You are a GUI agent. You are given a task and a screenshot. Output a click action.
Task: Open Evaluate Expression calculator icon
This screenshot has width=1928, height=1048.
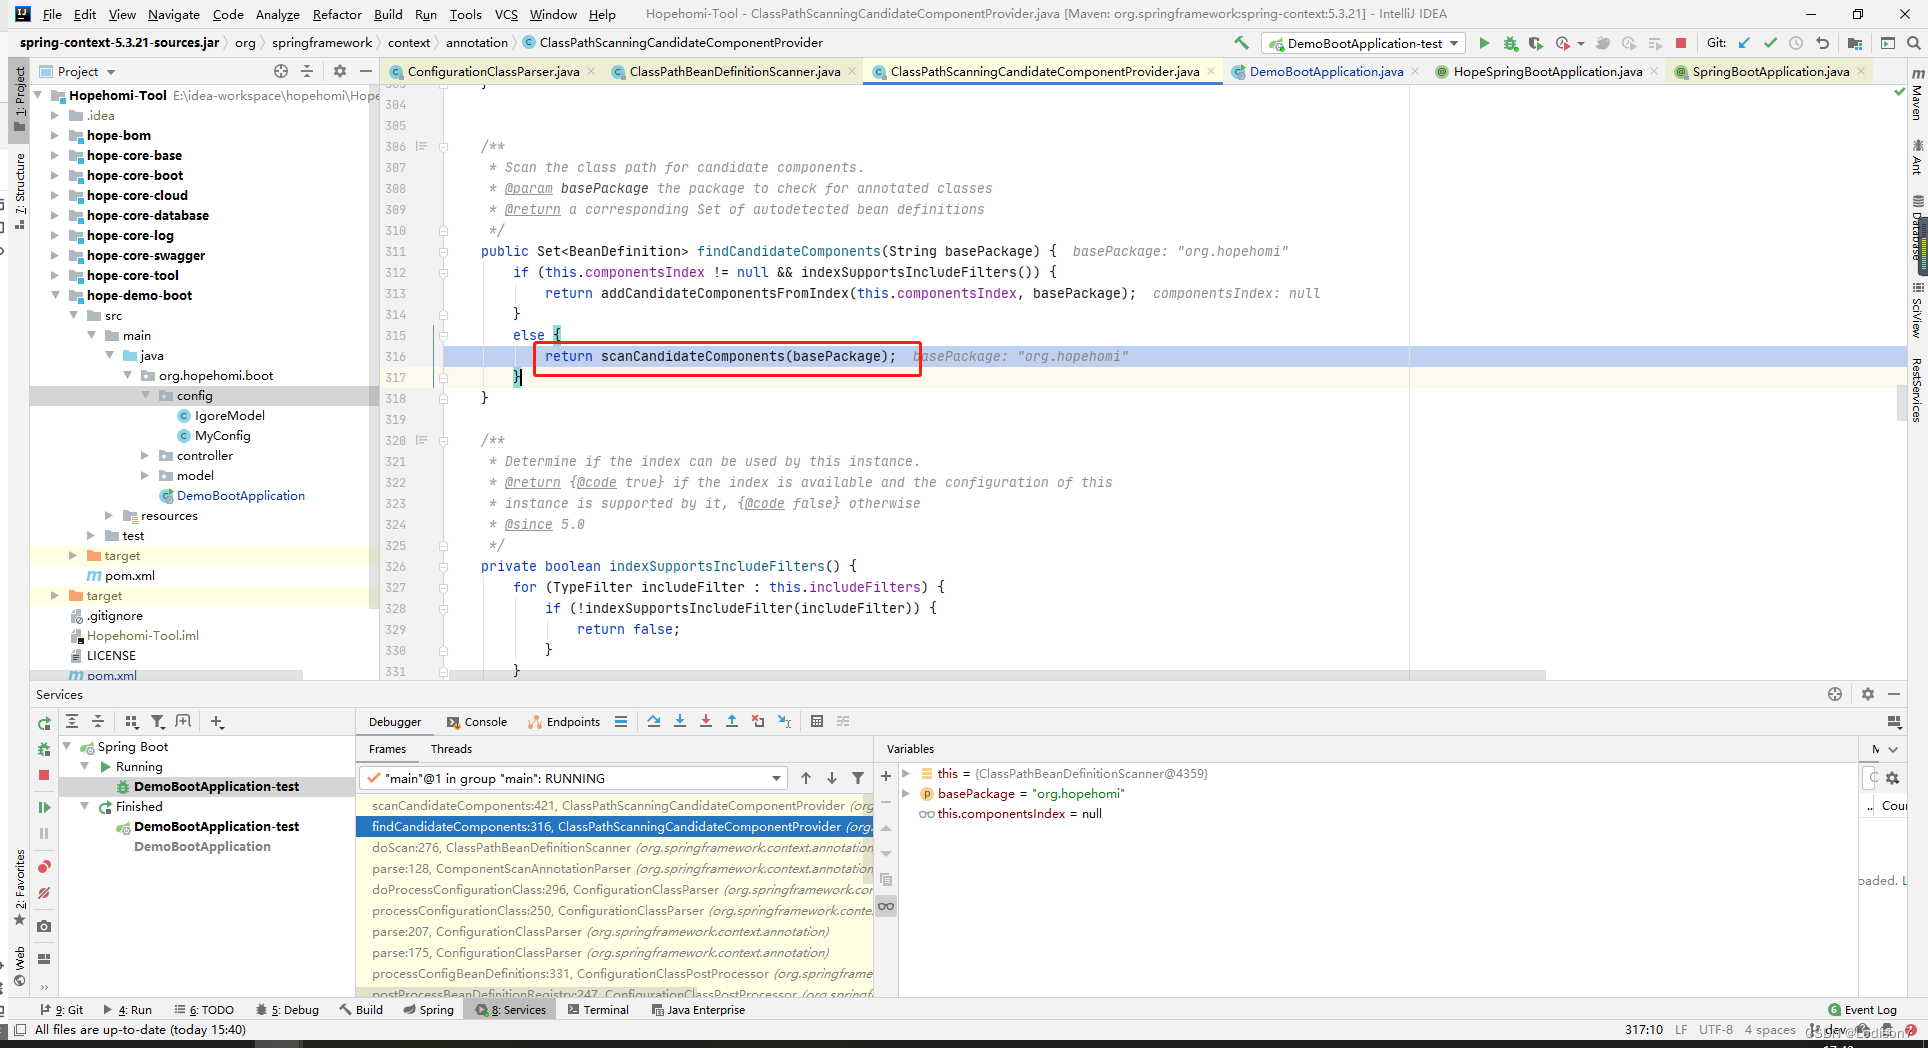coord(817,721)
